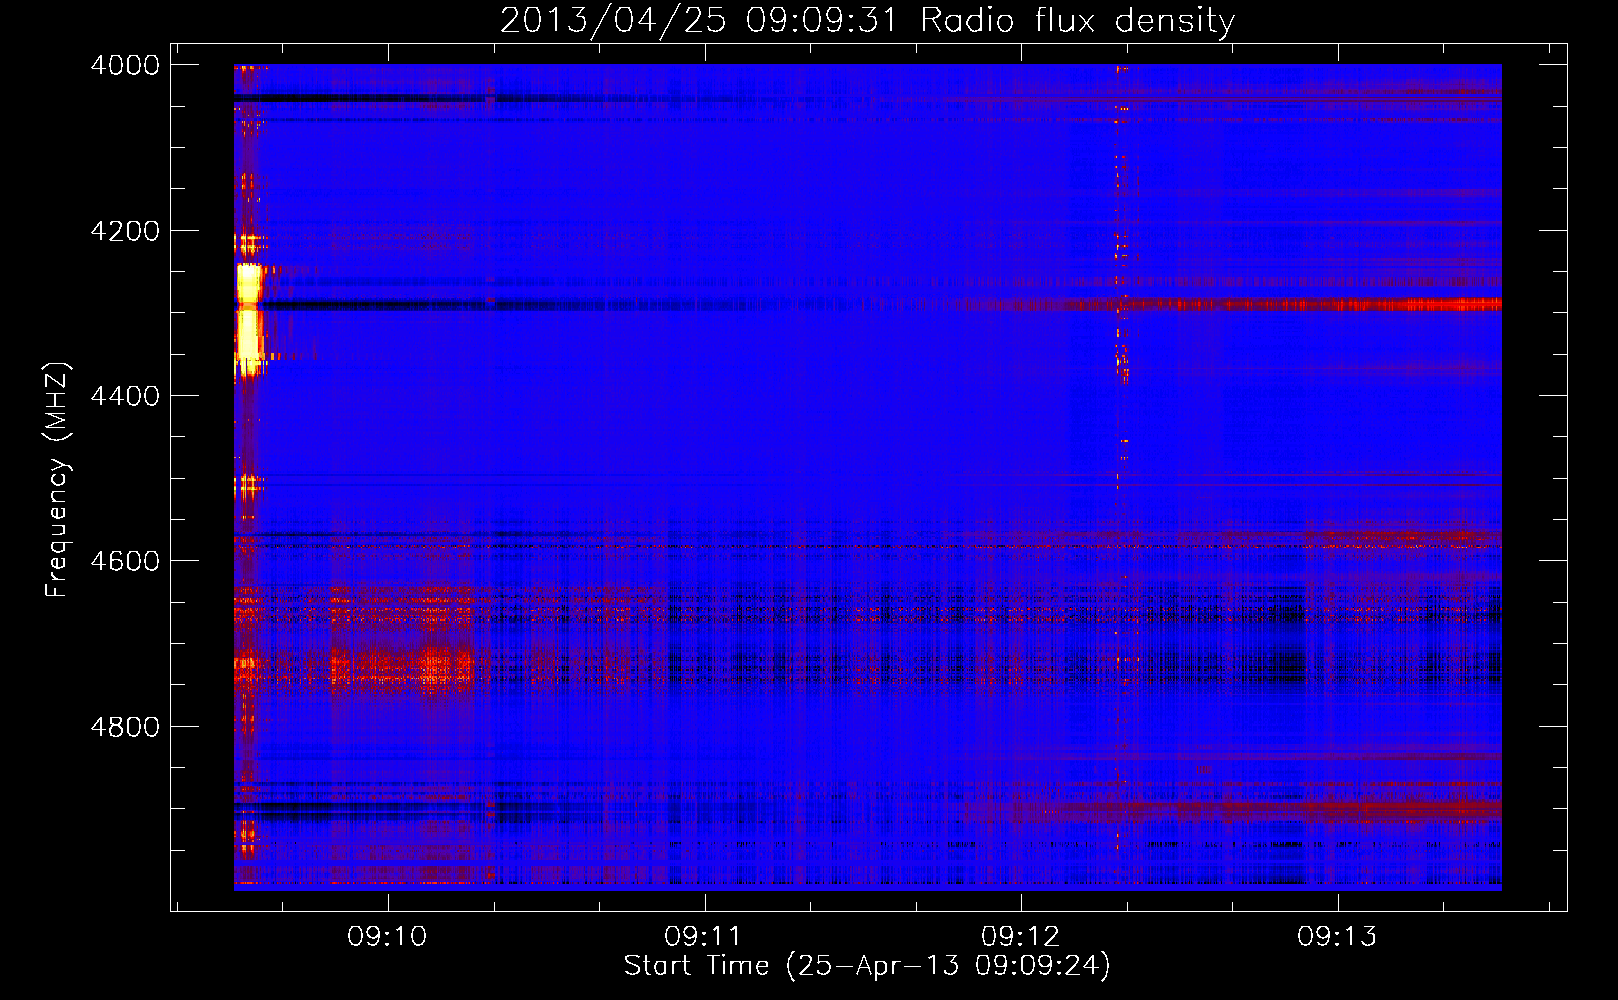The width and height of the screenshot is (1618, 1000).
Task: Click the bright yellow burst near 4300 MHz
Action: pos(248,322)
